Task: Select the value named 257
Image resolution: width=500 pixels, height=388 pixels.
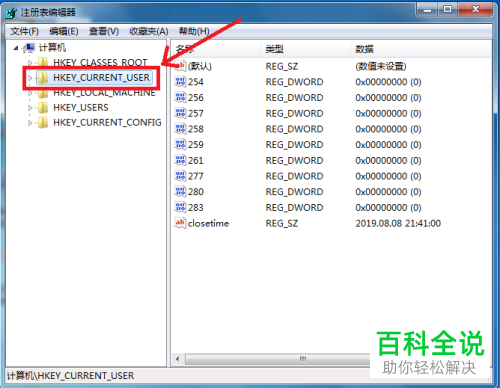Action: coord(196,113)
